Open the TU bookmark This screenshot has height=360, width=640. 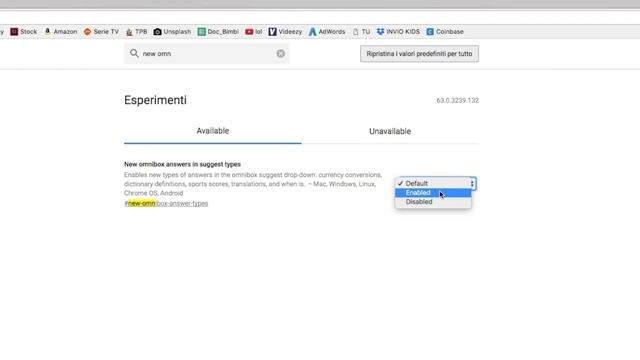361,31
